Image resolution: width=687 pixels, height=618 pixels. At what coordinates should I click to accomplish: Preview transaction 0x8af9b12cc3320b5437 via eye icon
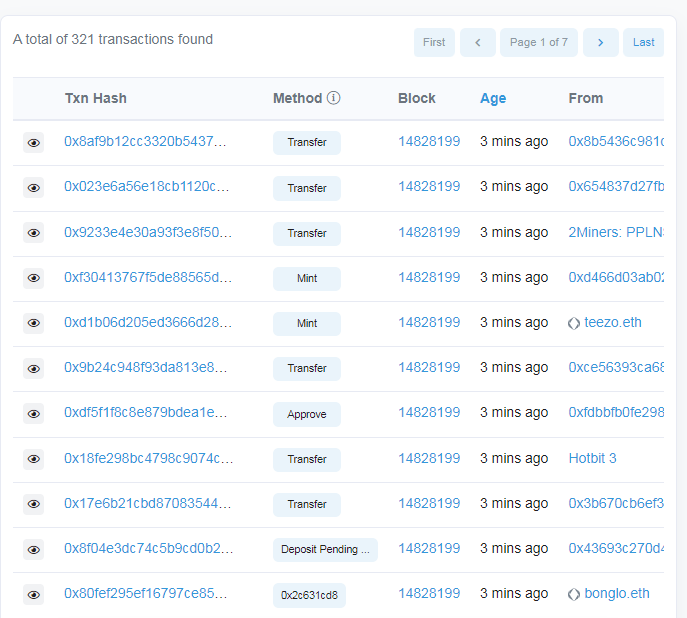[x=33, y=143]
